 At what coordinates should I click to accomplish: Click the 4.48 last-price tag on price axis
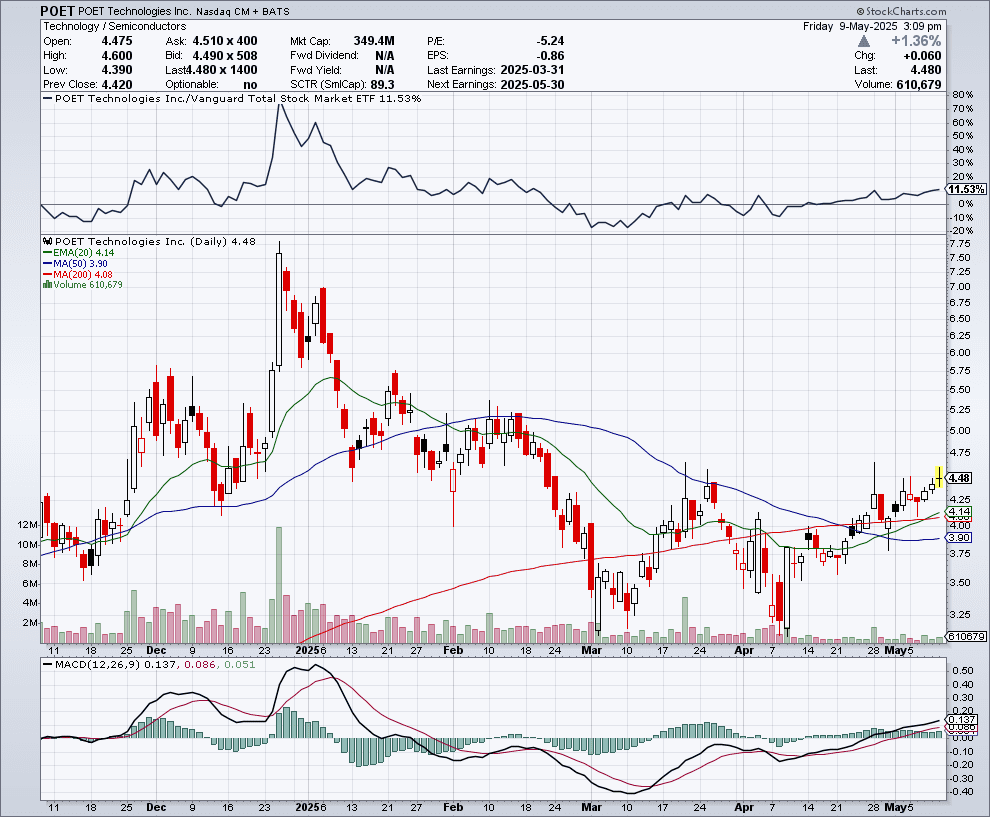point(960,478)
